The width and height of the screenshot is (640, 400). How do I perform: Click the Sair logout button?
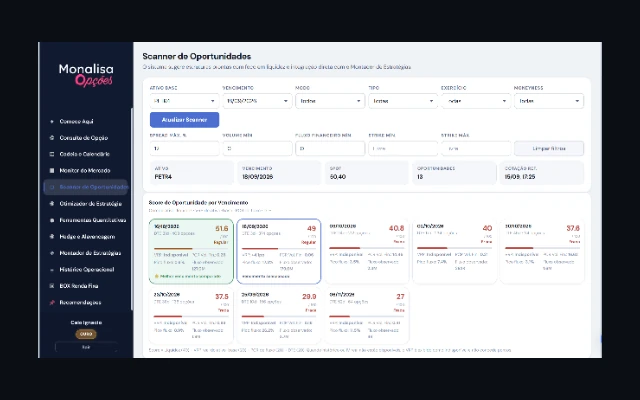(x=86, y=347)
